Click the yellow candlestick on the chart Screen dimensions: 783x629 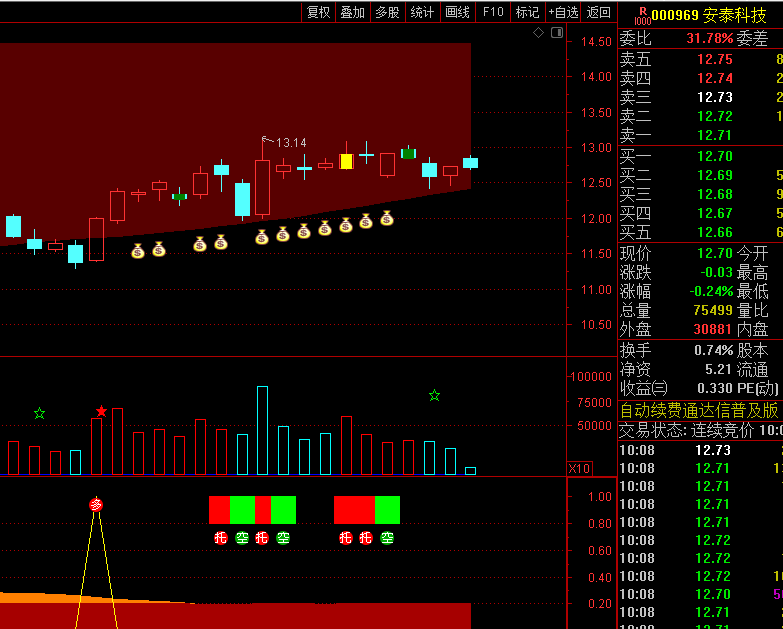click(x=347, y=161)
